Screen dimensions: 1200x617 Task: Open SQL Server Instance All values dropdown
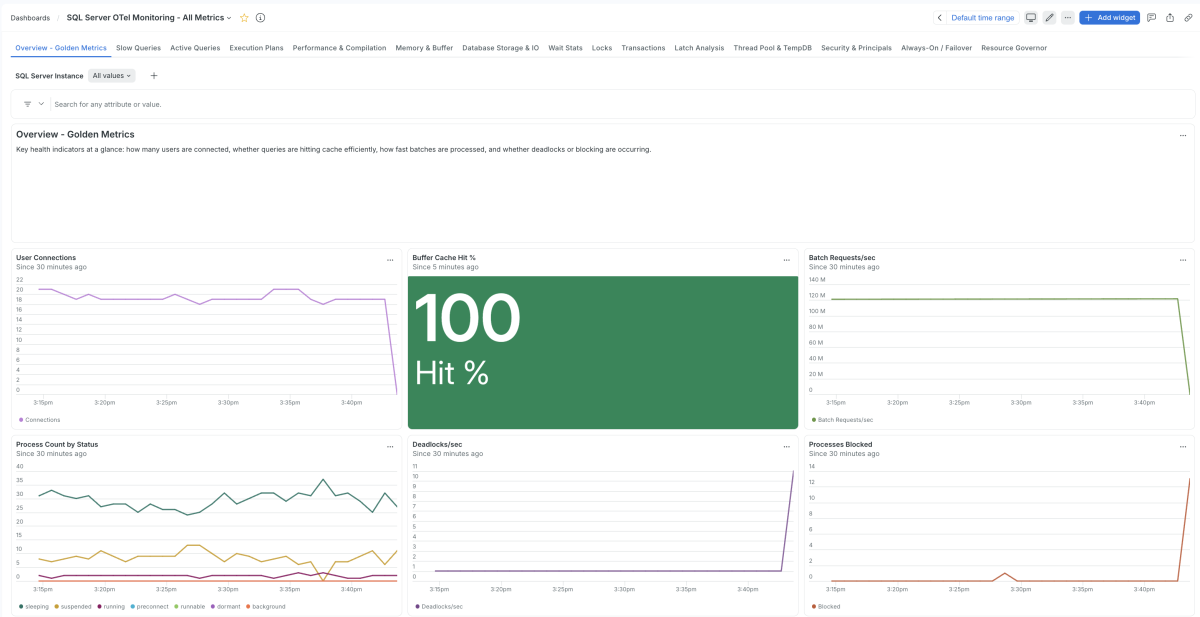tap(111, 76)
